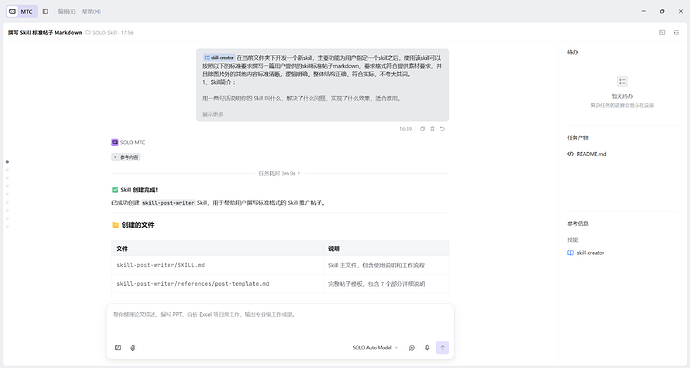This screenshot has height=368, width=690.
Task: Click the undo arrow icon under message
Action: [x=442, y=129]
